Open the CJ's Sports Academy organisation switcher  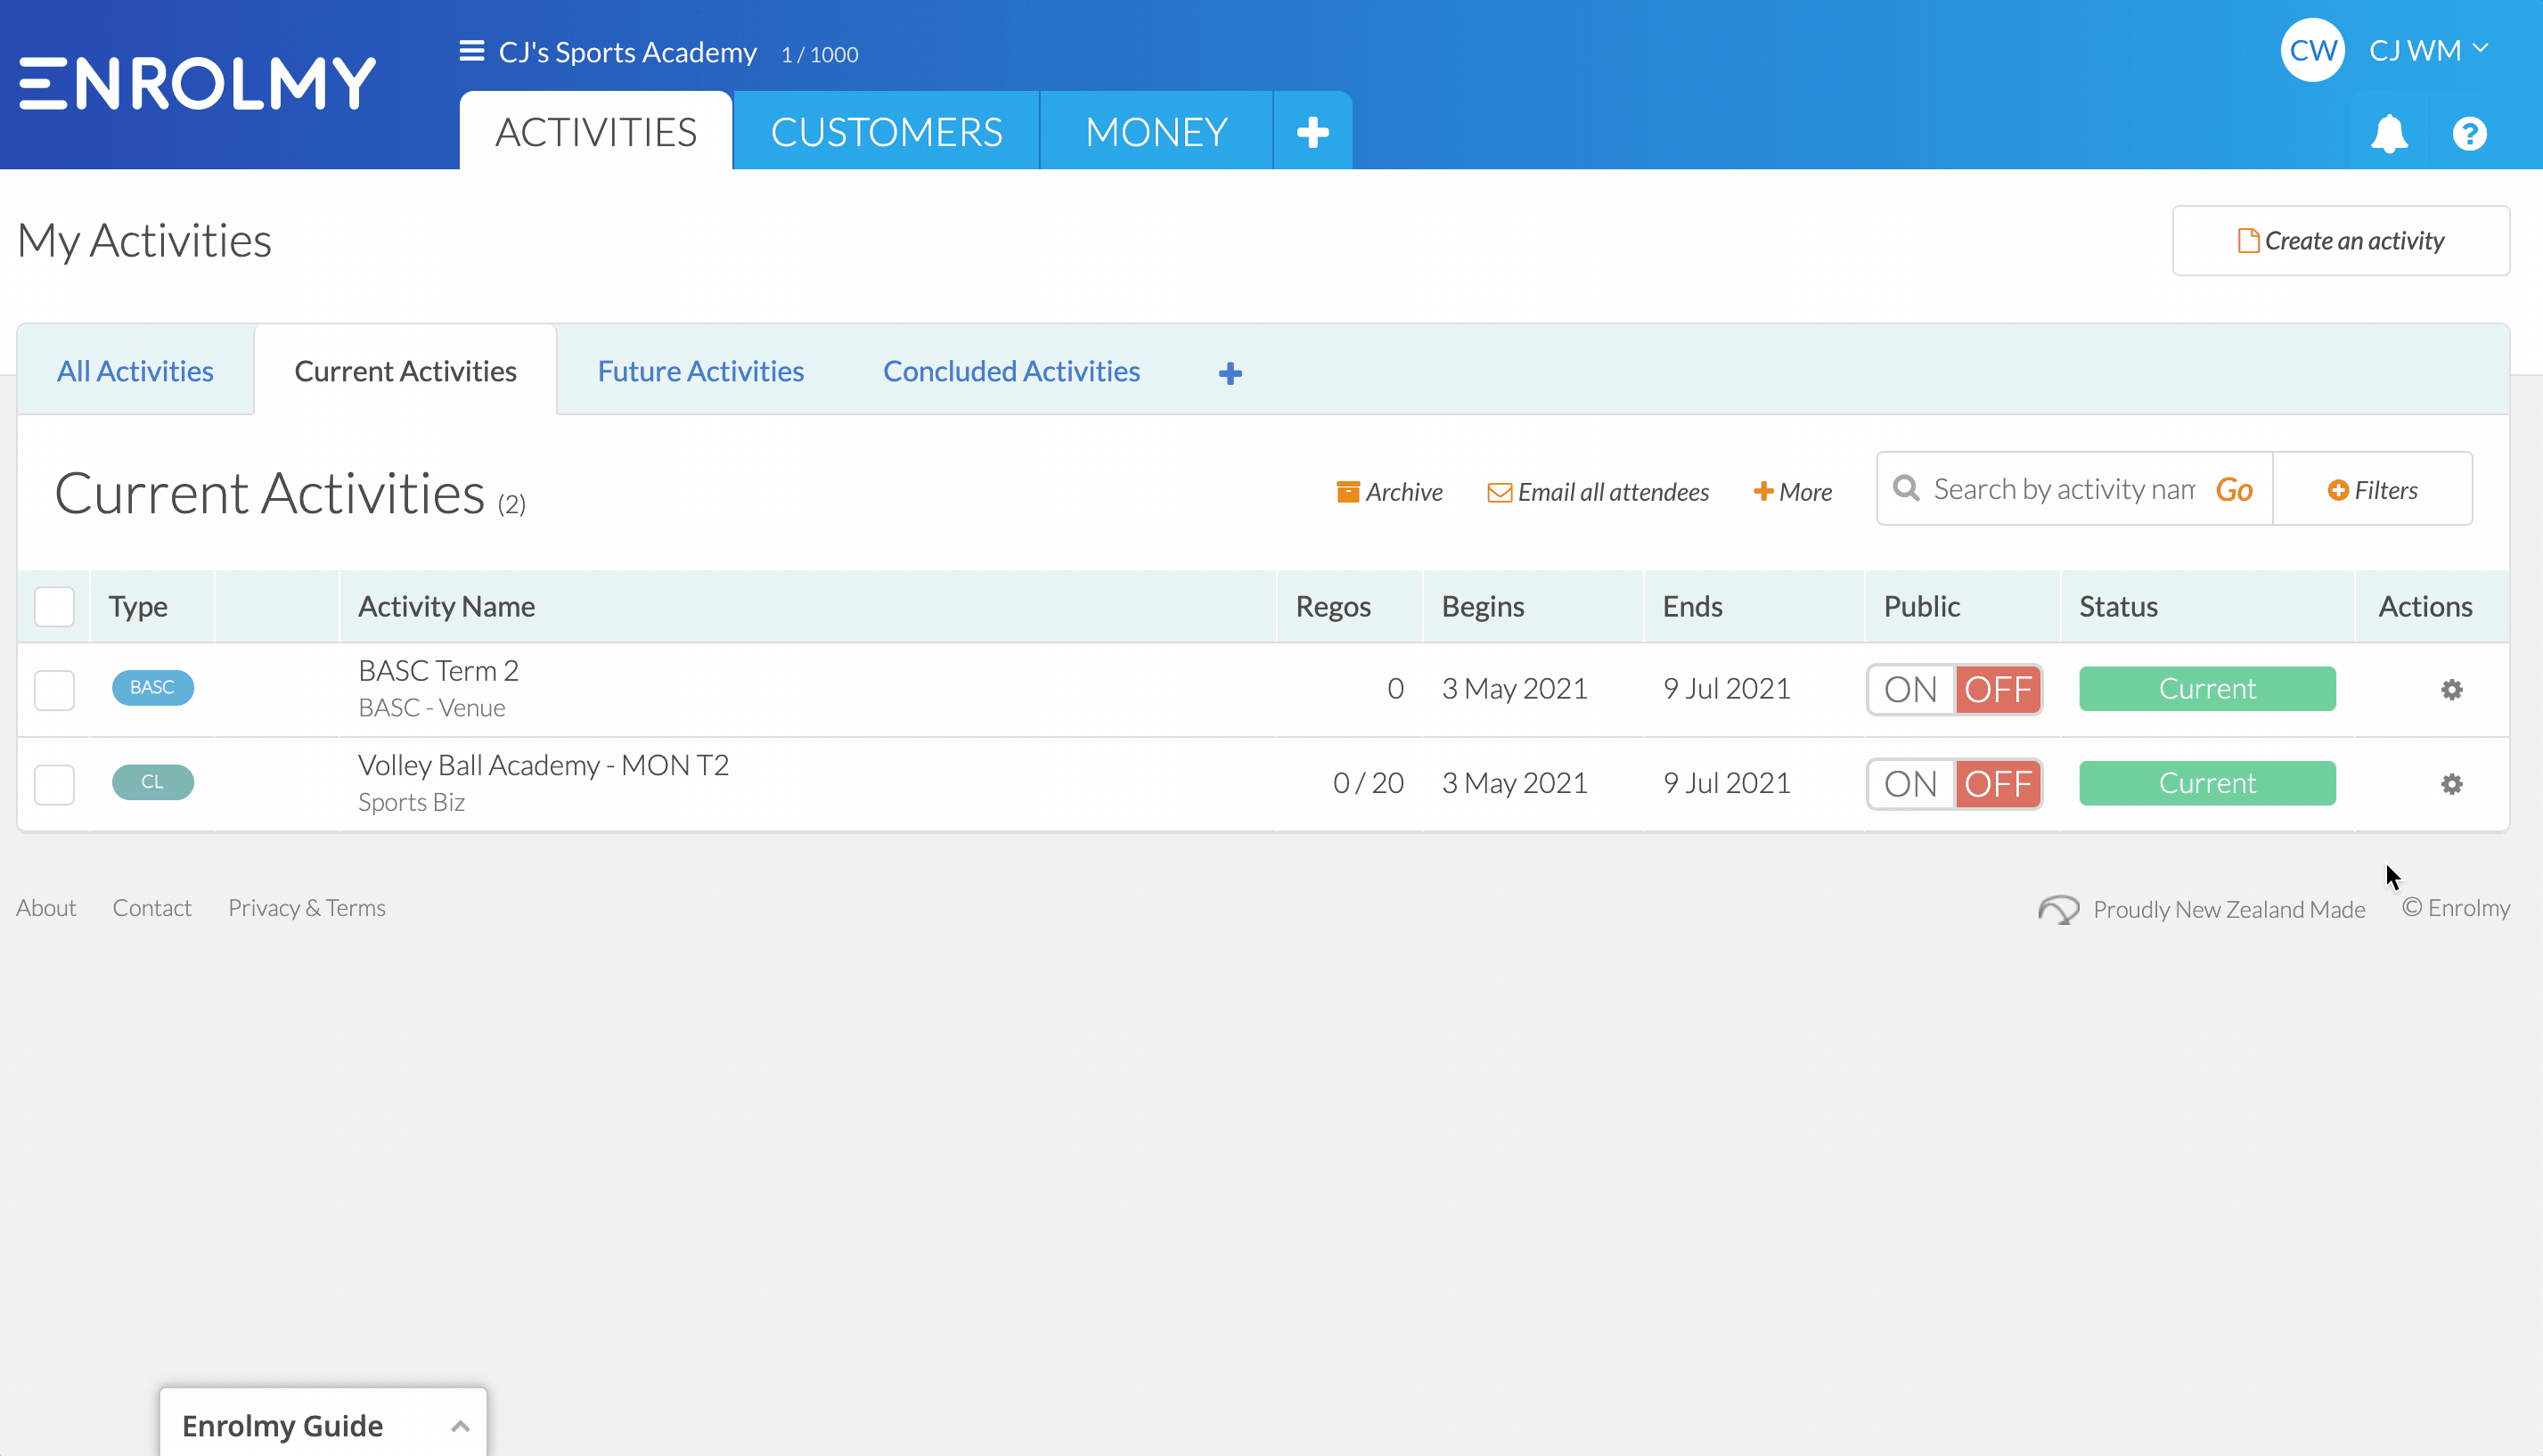tap(627, 52)
